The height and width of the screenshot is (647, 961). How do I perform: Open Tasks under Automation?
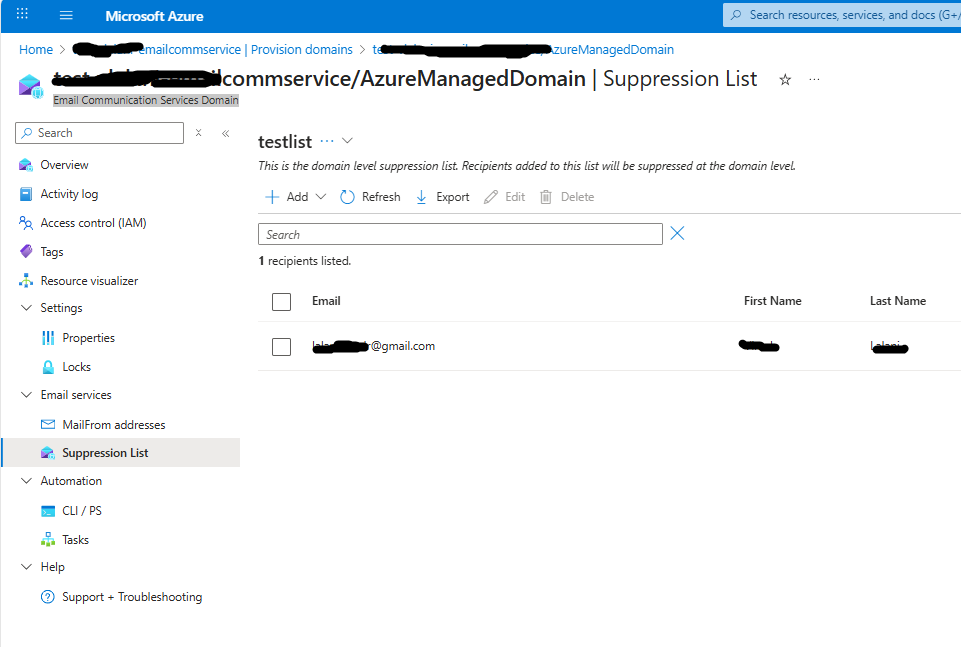pos(75,540)
